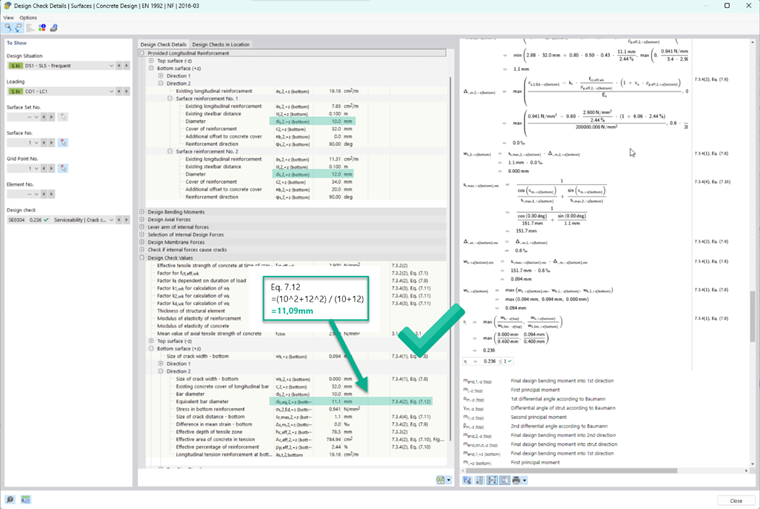
Task: Click fourth icon in the formula panel's bottom toolbar
Action: [x=504, y=480]
